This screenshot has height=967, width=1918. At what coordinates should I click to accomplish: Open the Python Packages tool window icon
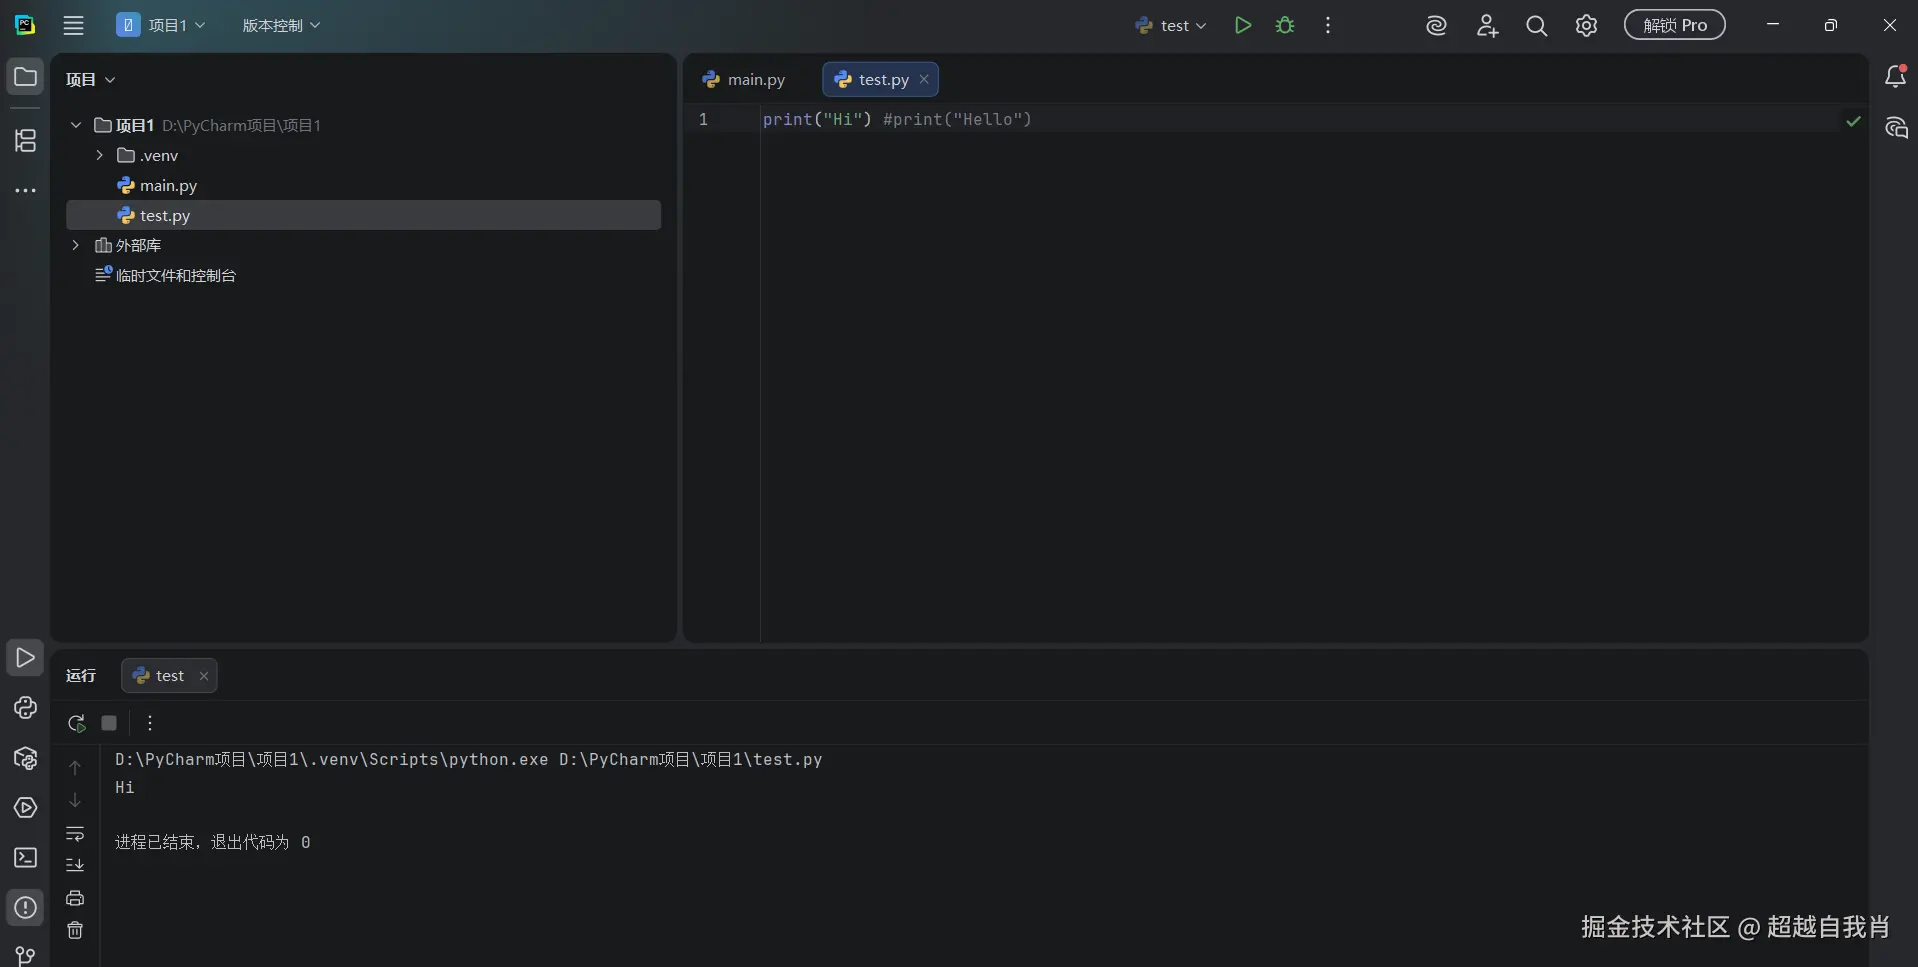(25, 759)
